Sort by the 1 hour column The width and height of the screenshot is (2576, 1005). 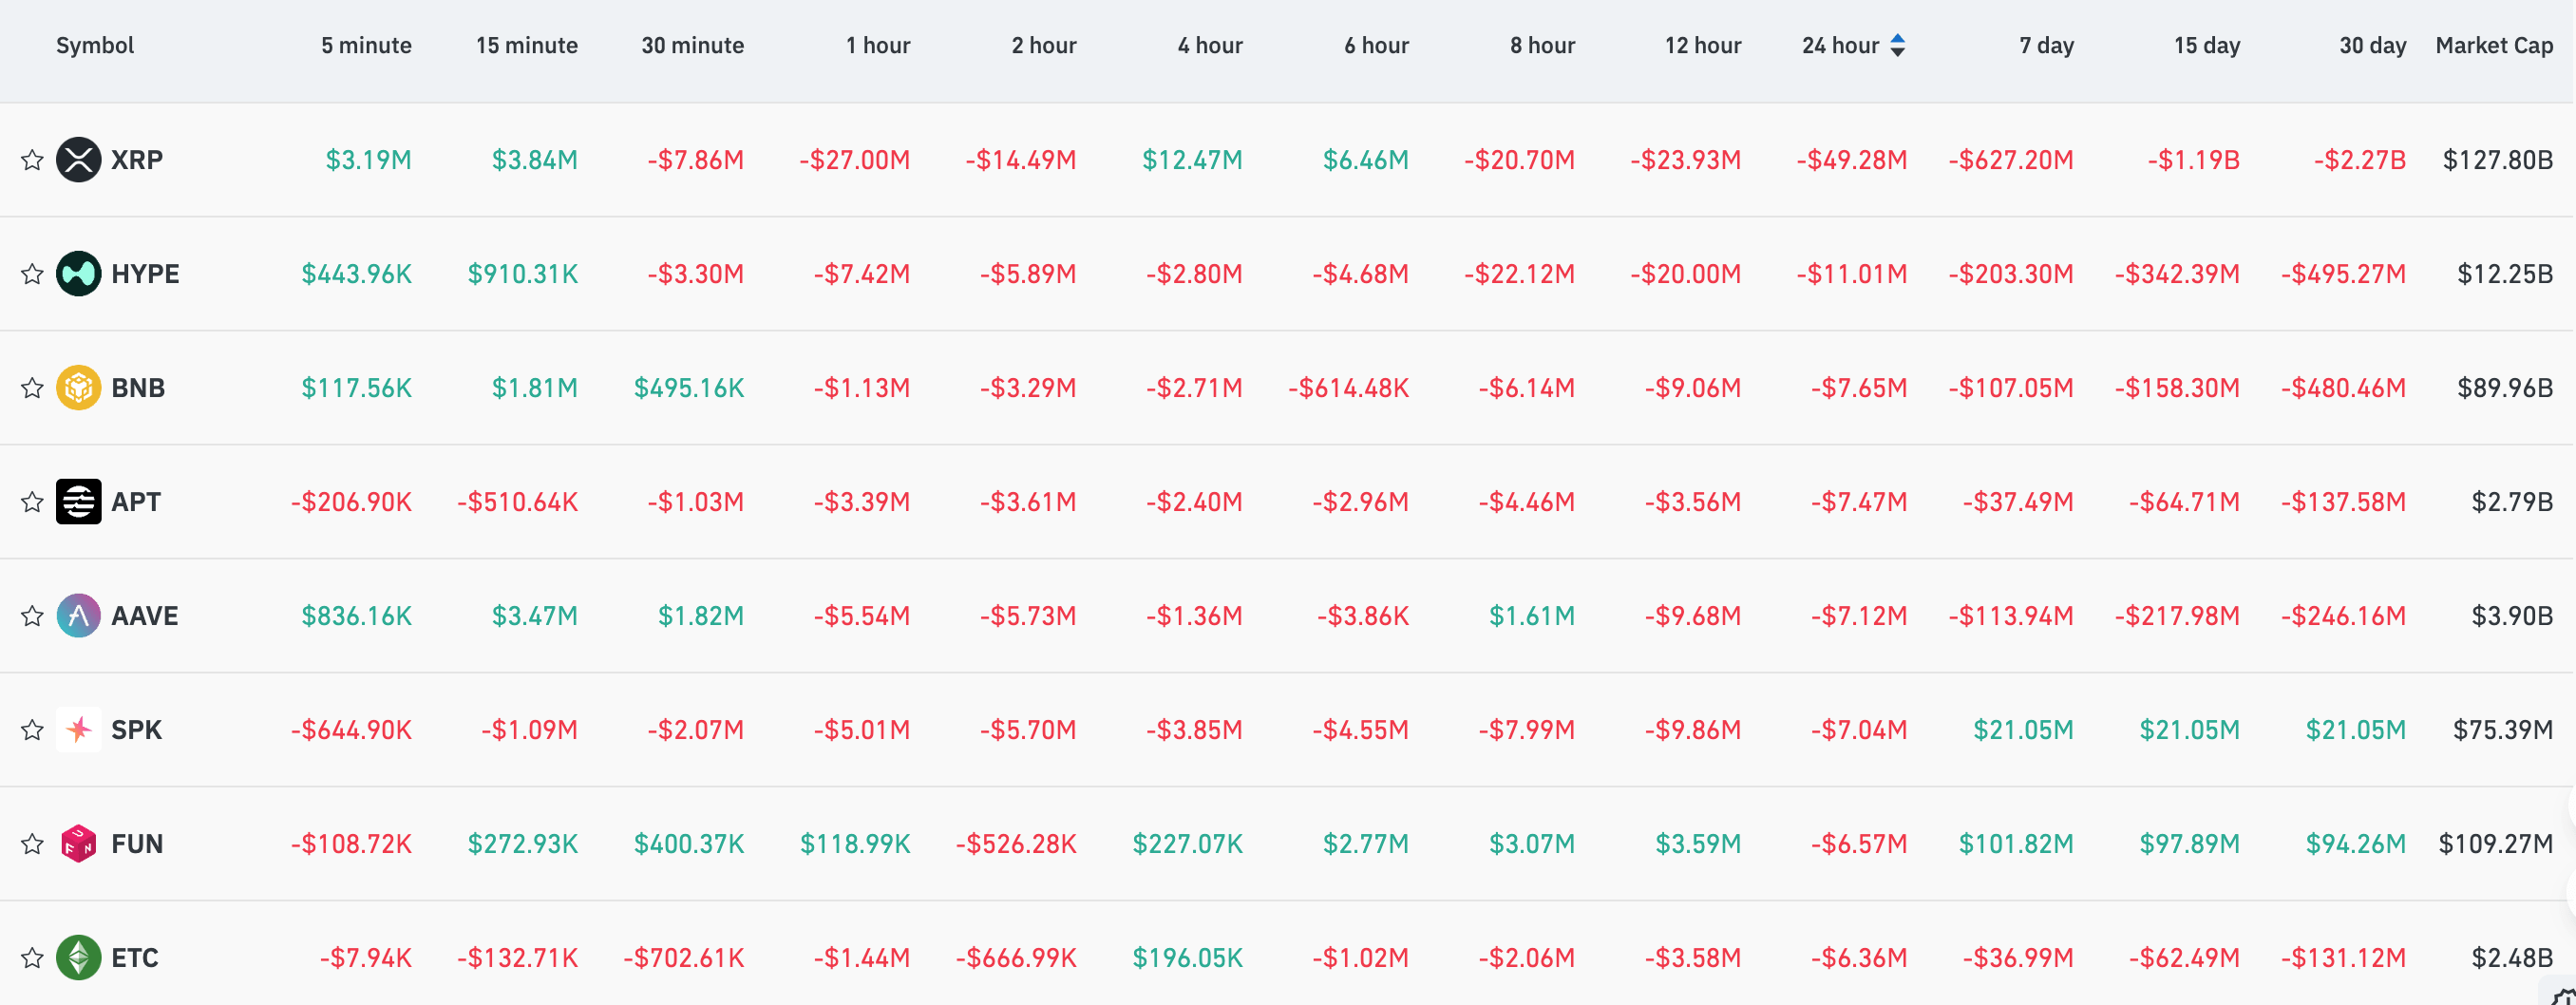coord(878,46)
